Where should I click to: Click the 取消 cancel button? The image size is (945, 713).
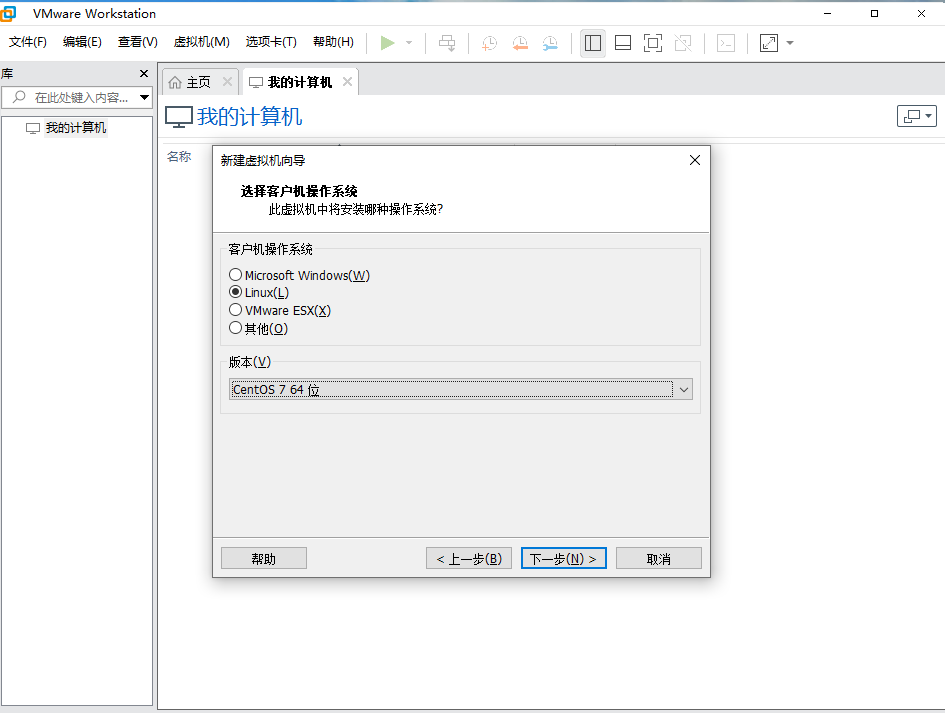click(659, 559)
